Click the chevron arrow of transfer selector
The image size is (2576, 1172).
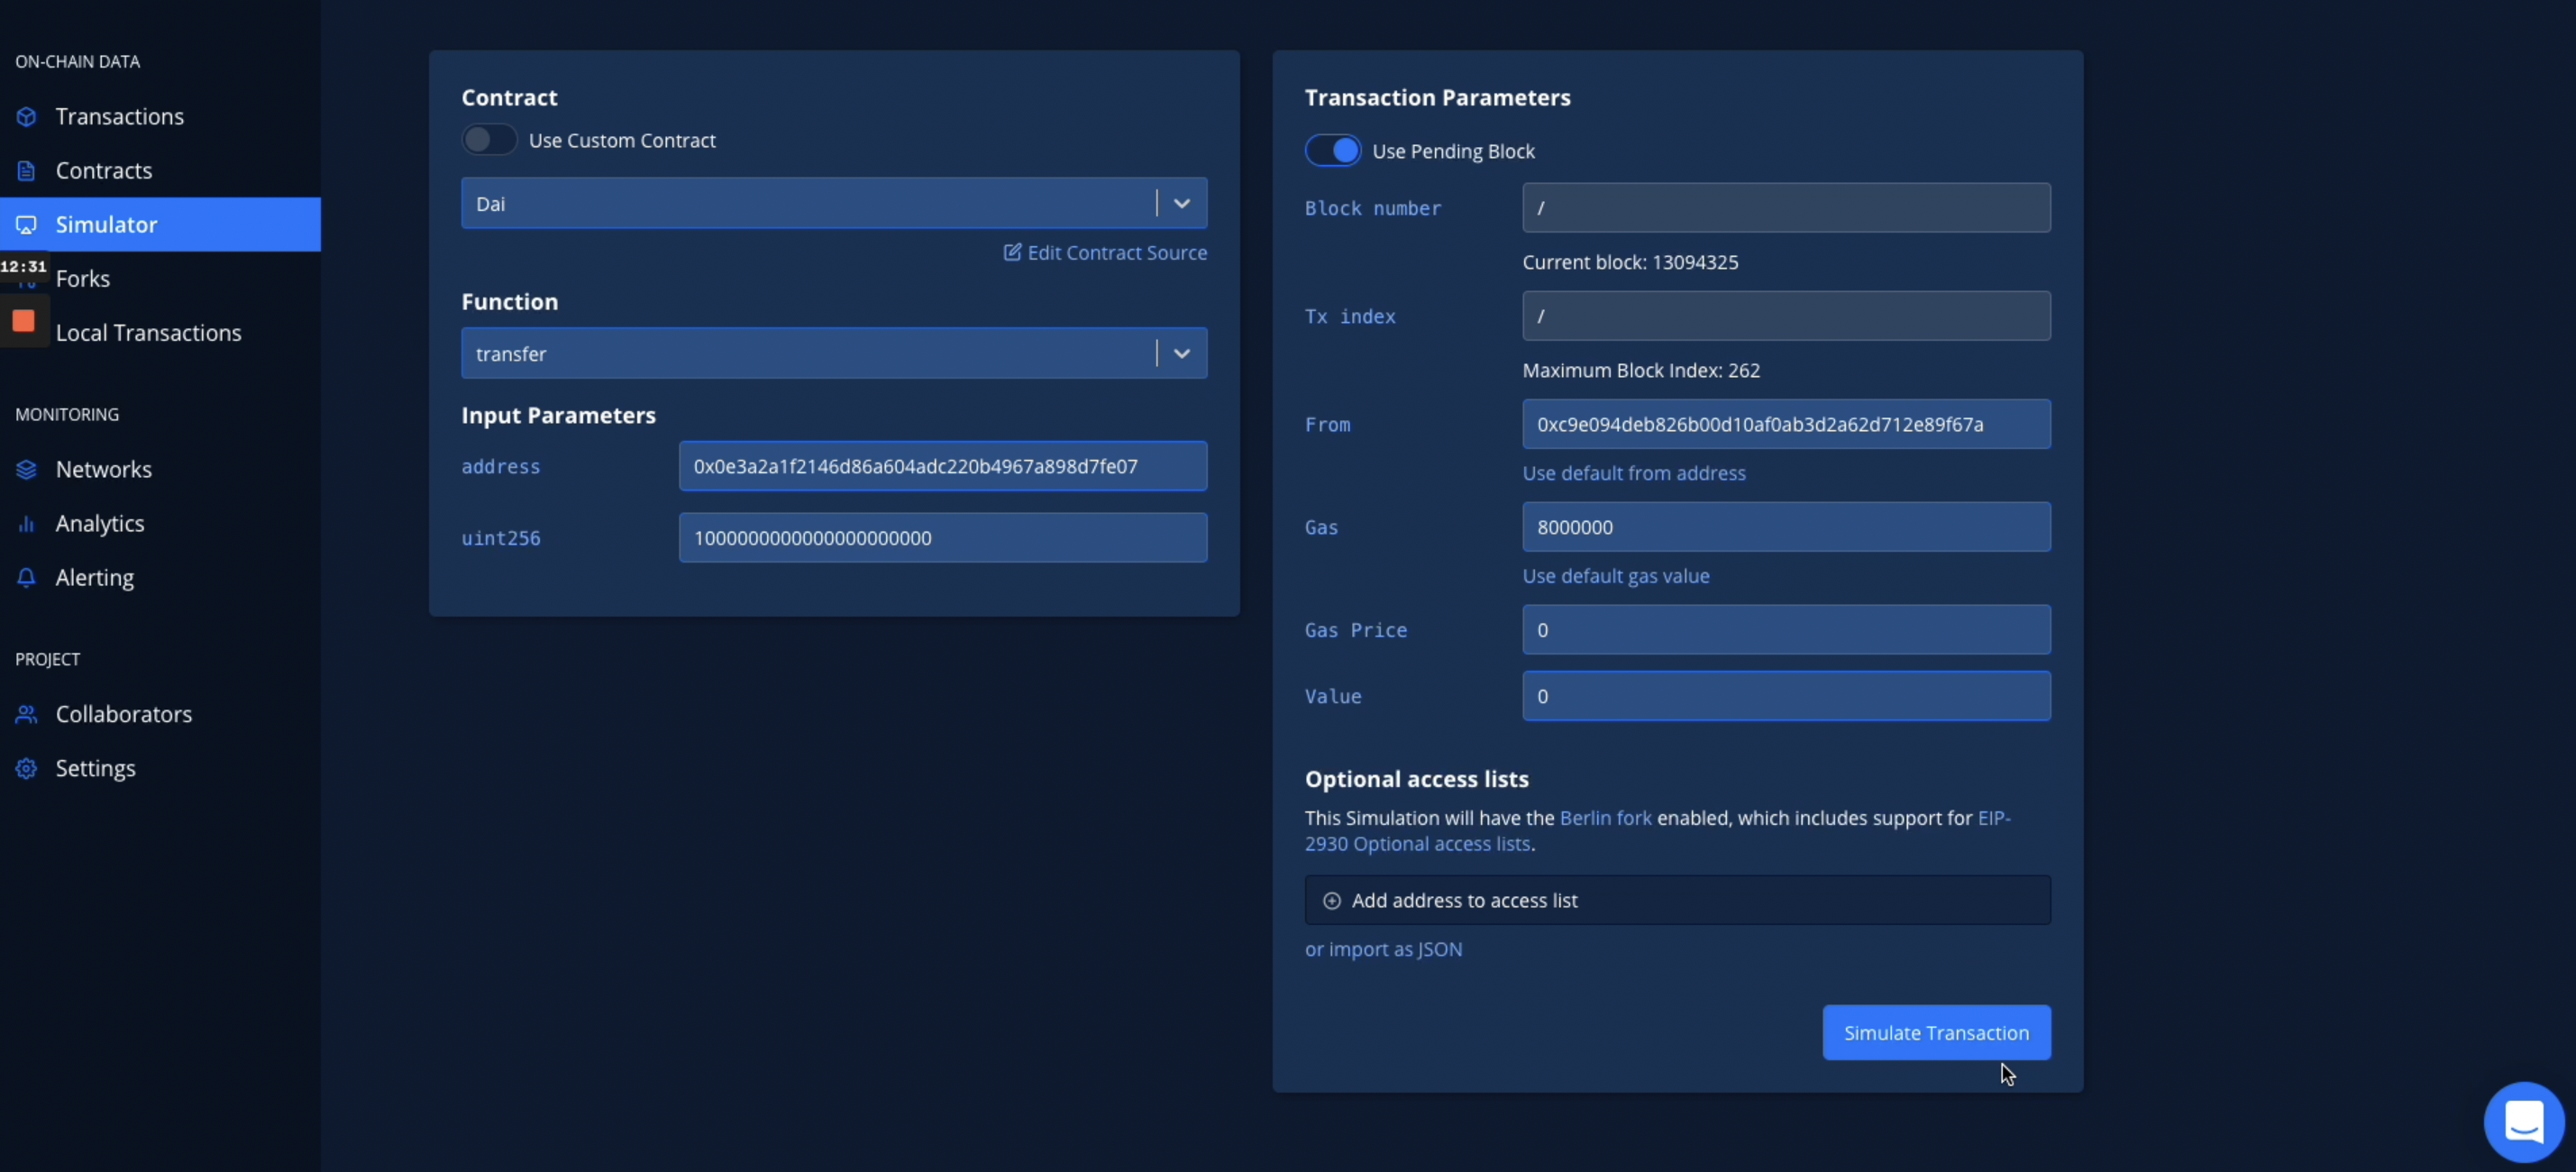click(x=1182, y=354)
